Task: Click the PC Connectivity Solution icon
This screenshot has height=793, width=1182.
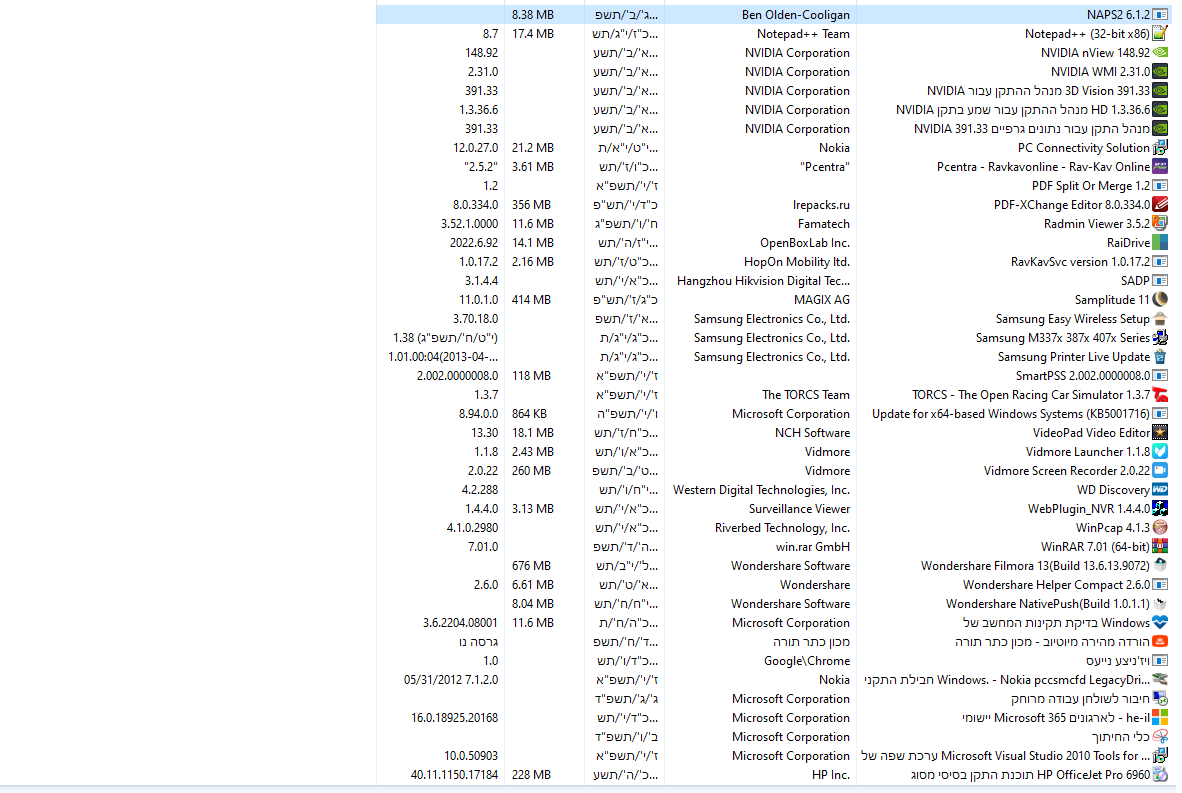Action: (x=1160, y=148)
